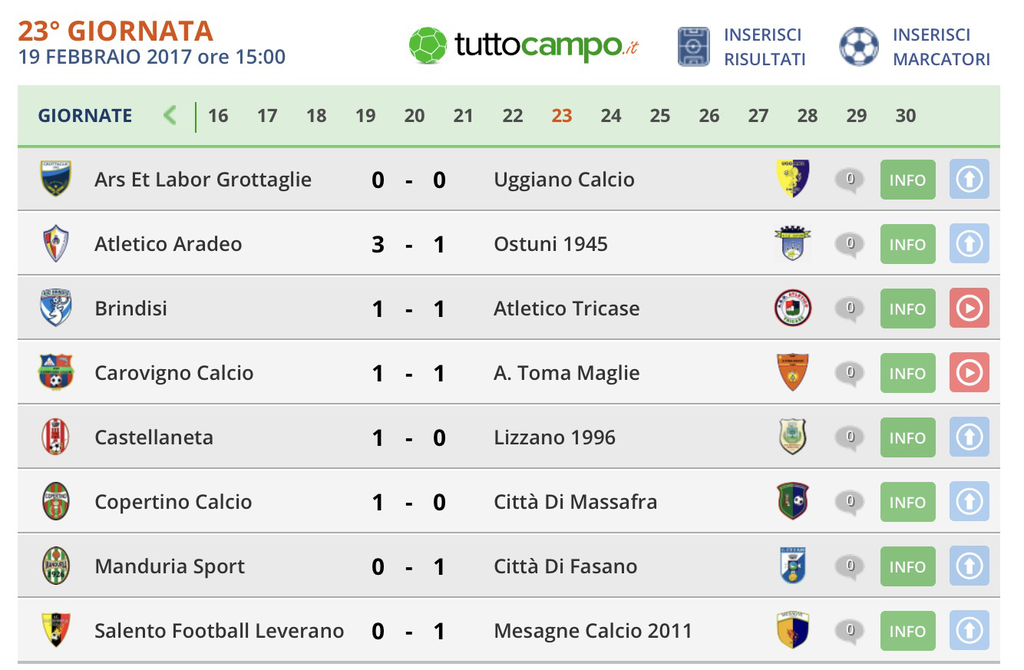Click the tuttocampo.it logo
This screenshot has height=670, width=1024.
(x=524, y=45)
